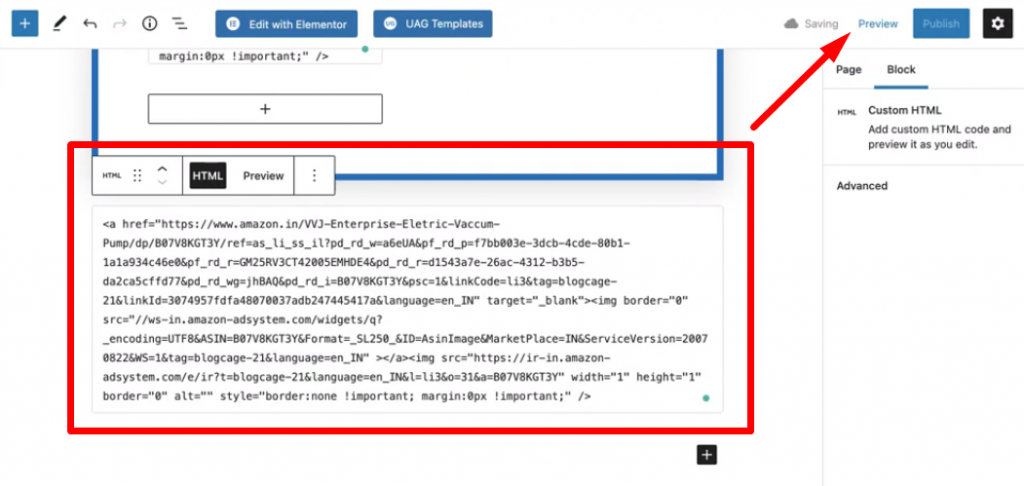Open the settings gear panel toggle
The width and height of the screenshot is (1024, 486).
click(x=997, y=24)
